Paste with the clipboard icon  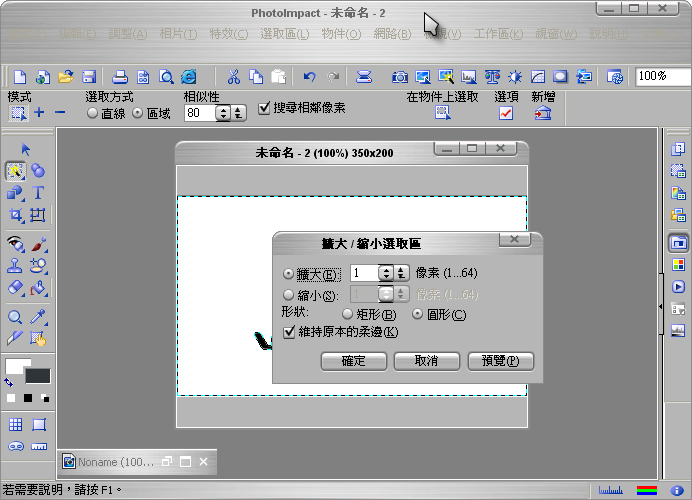click(x=279, y=77)
